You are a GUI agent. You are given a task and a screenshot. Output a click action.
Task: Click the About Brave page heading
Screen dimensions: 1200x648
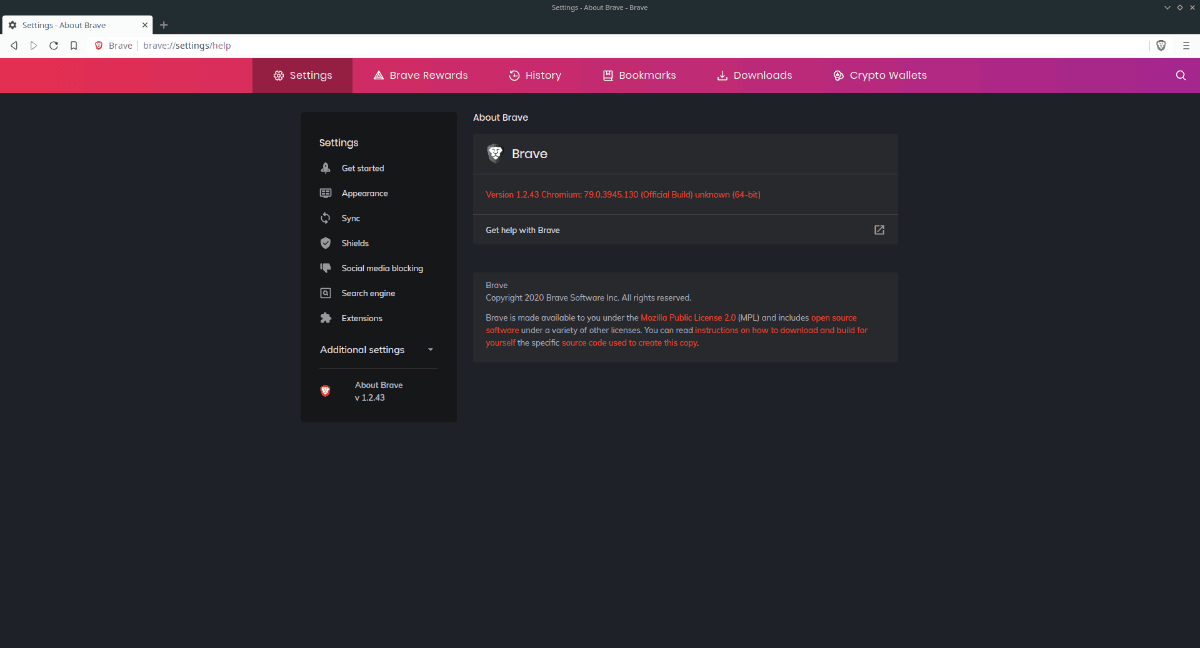(x=501, y=118)
